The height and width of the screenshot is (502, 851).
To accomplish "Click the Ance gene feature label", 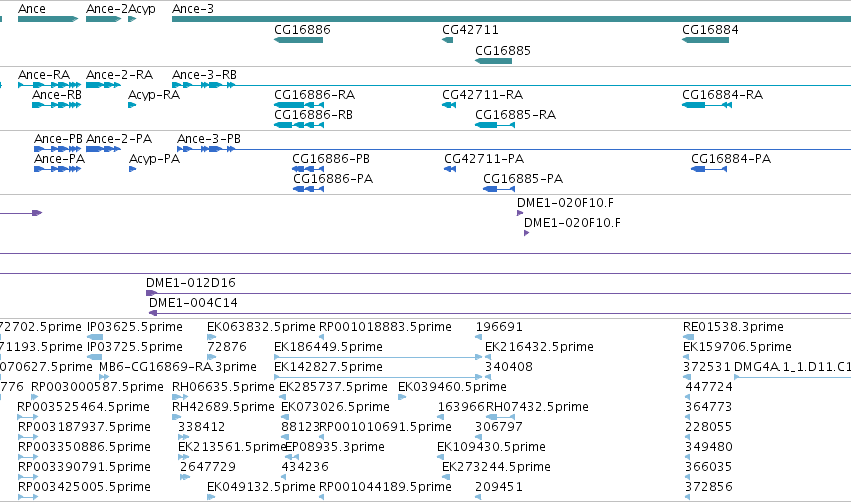I will tap(31, 9).
